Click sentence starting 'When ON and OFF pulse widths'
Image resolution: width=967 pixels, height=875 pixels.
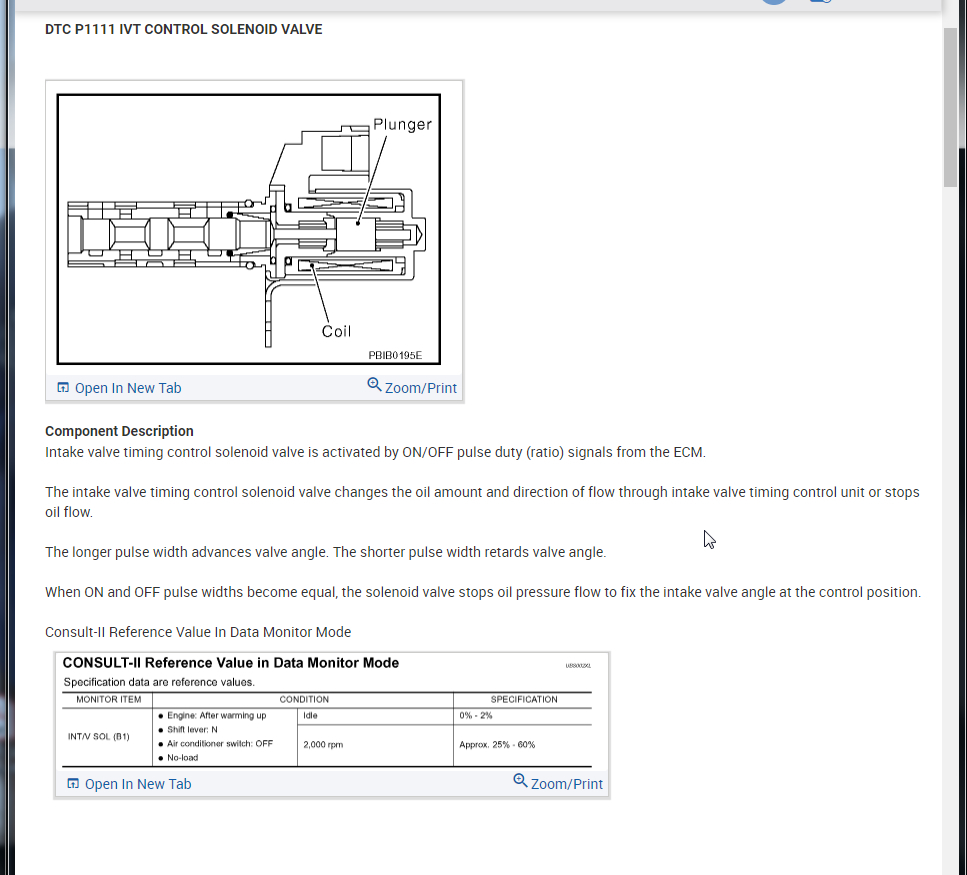pyautogui.click(x=483, y=592)
